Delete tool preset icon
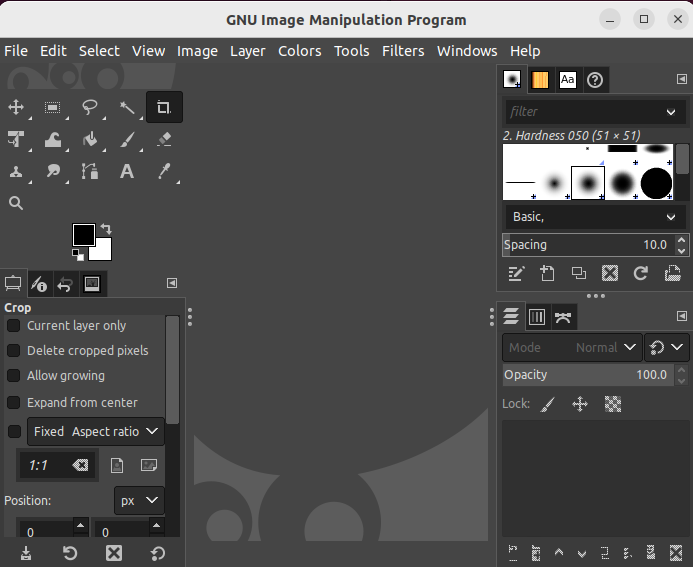693x567 pixels. pos(114,553)
